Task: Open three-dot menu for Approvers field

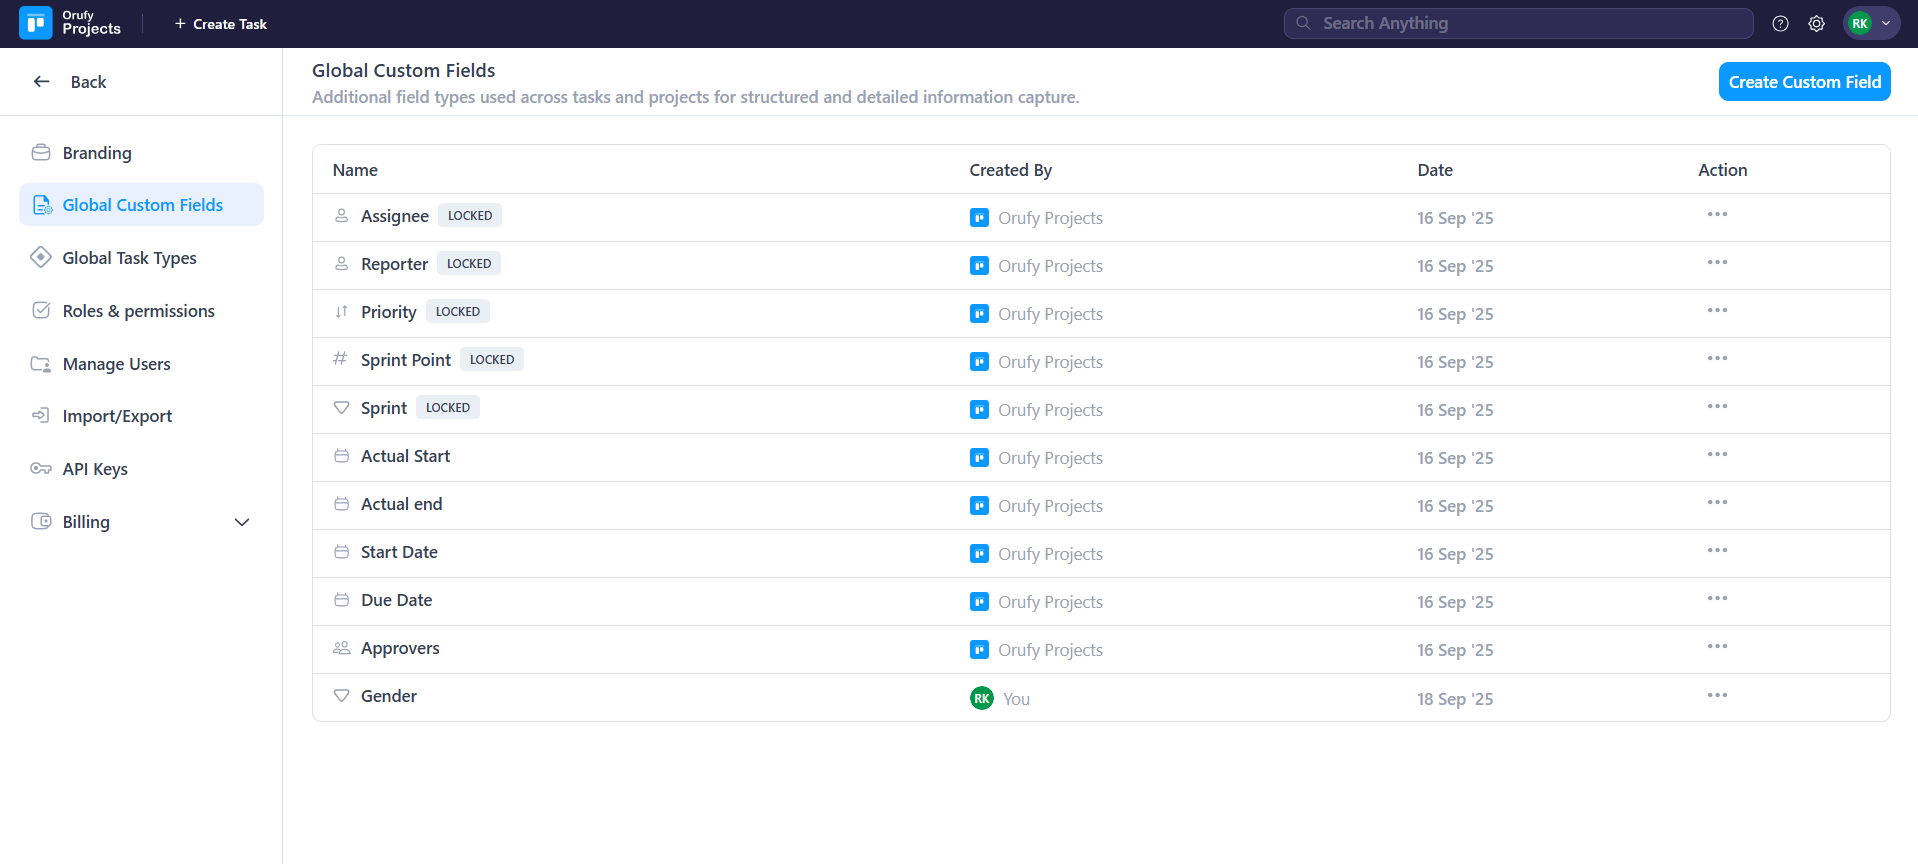Action: (x=1717, y=647)
